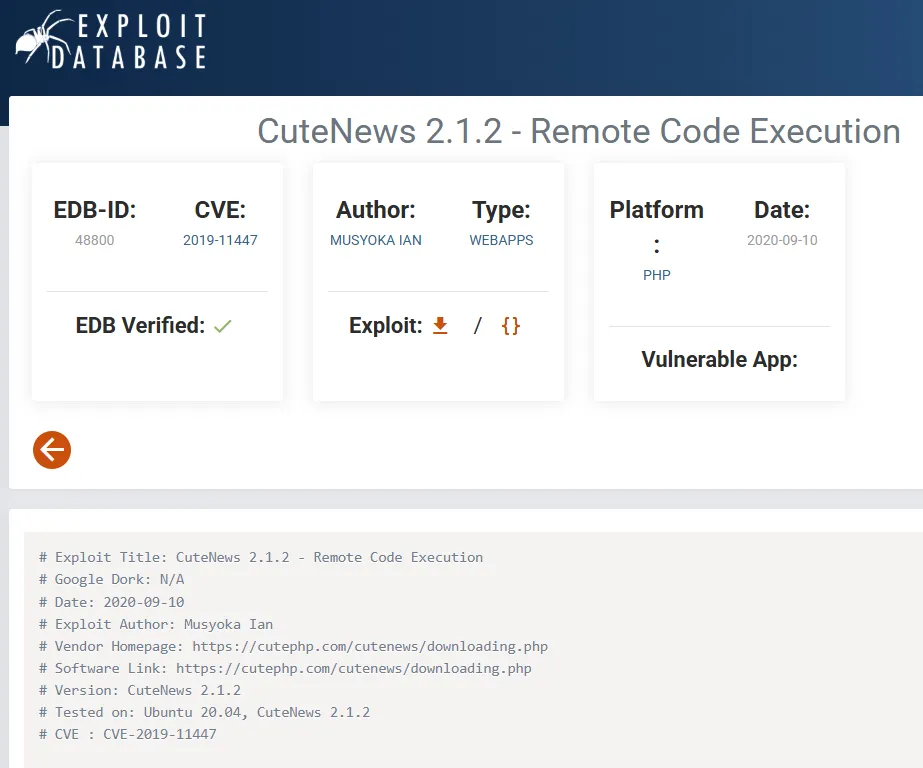The width and height of the screenshot is (923, 768).
Task: Select the PHP platform link
Action: (657, 275)
